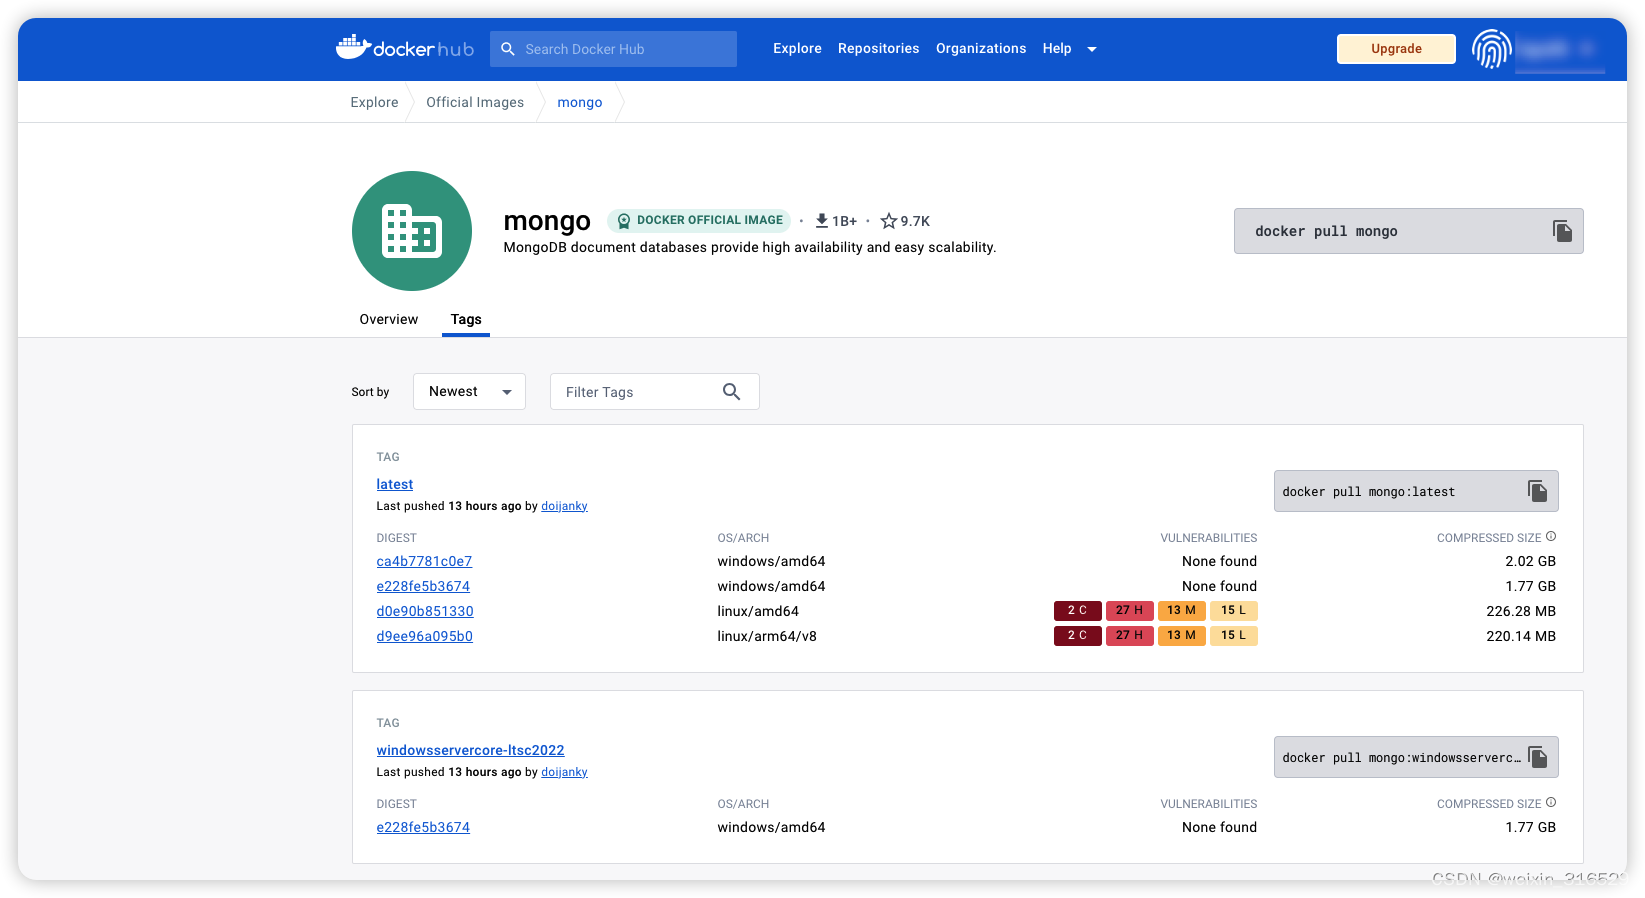Open Organizations in the top navigation
The width and height of the screenshot is (1645, 898).
coord(981,48)
